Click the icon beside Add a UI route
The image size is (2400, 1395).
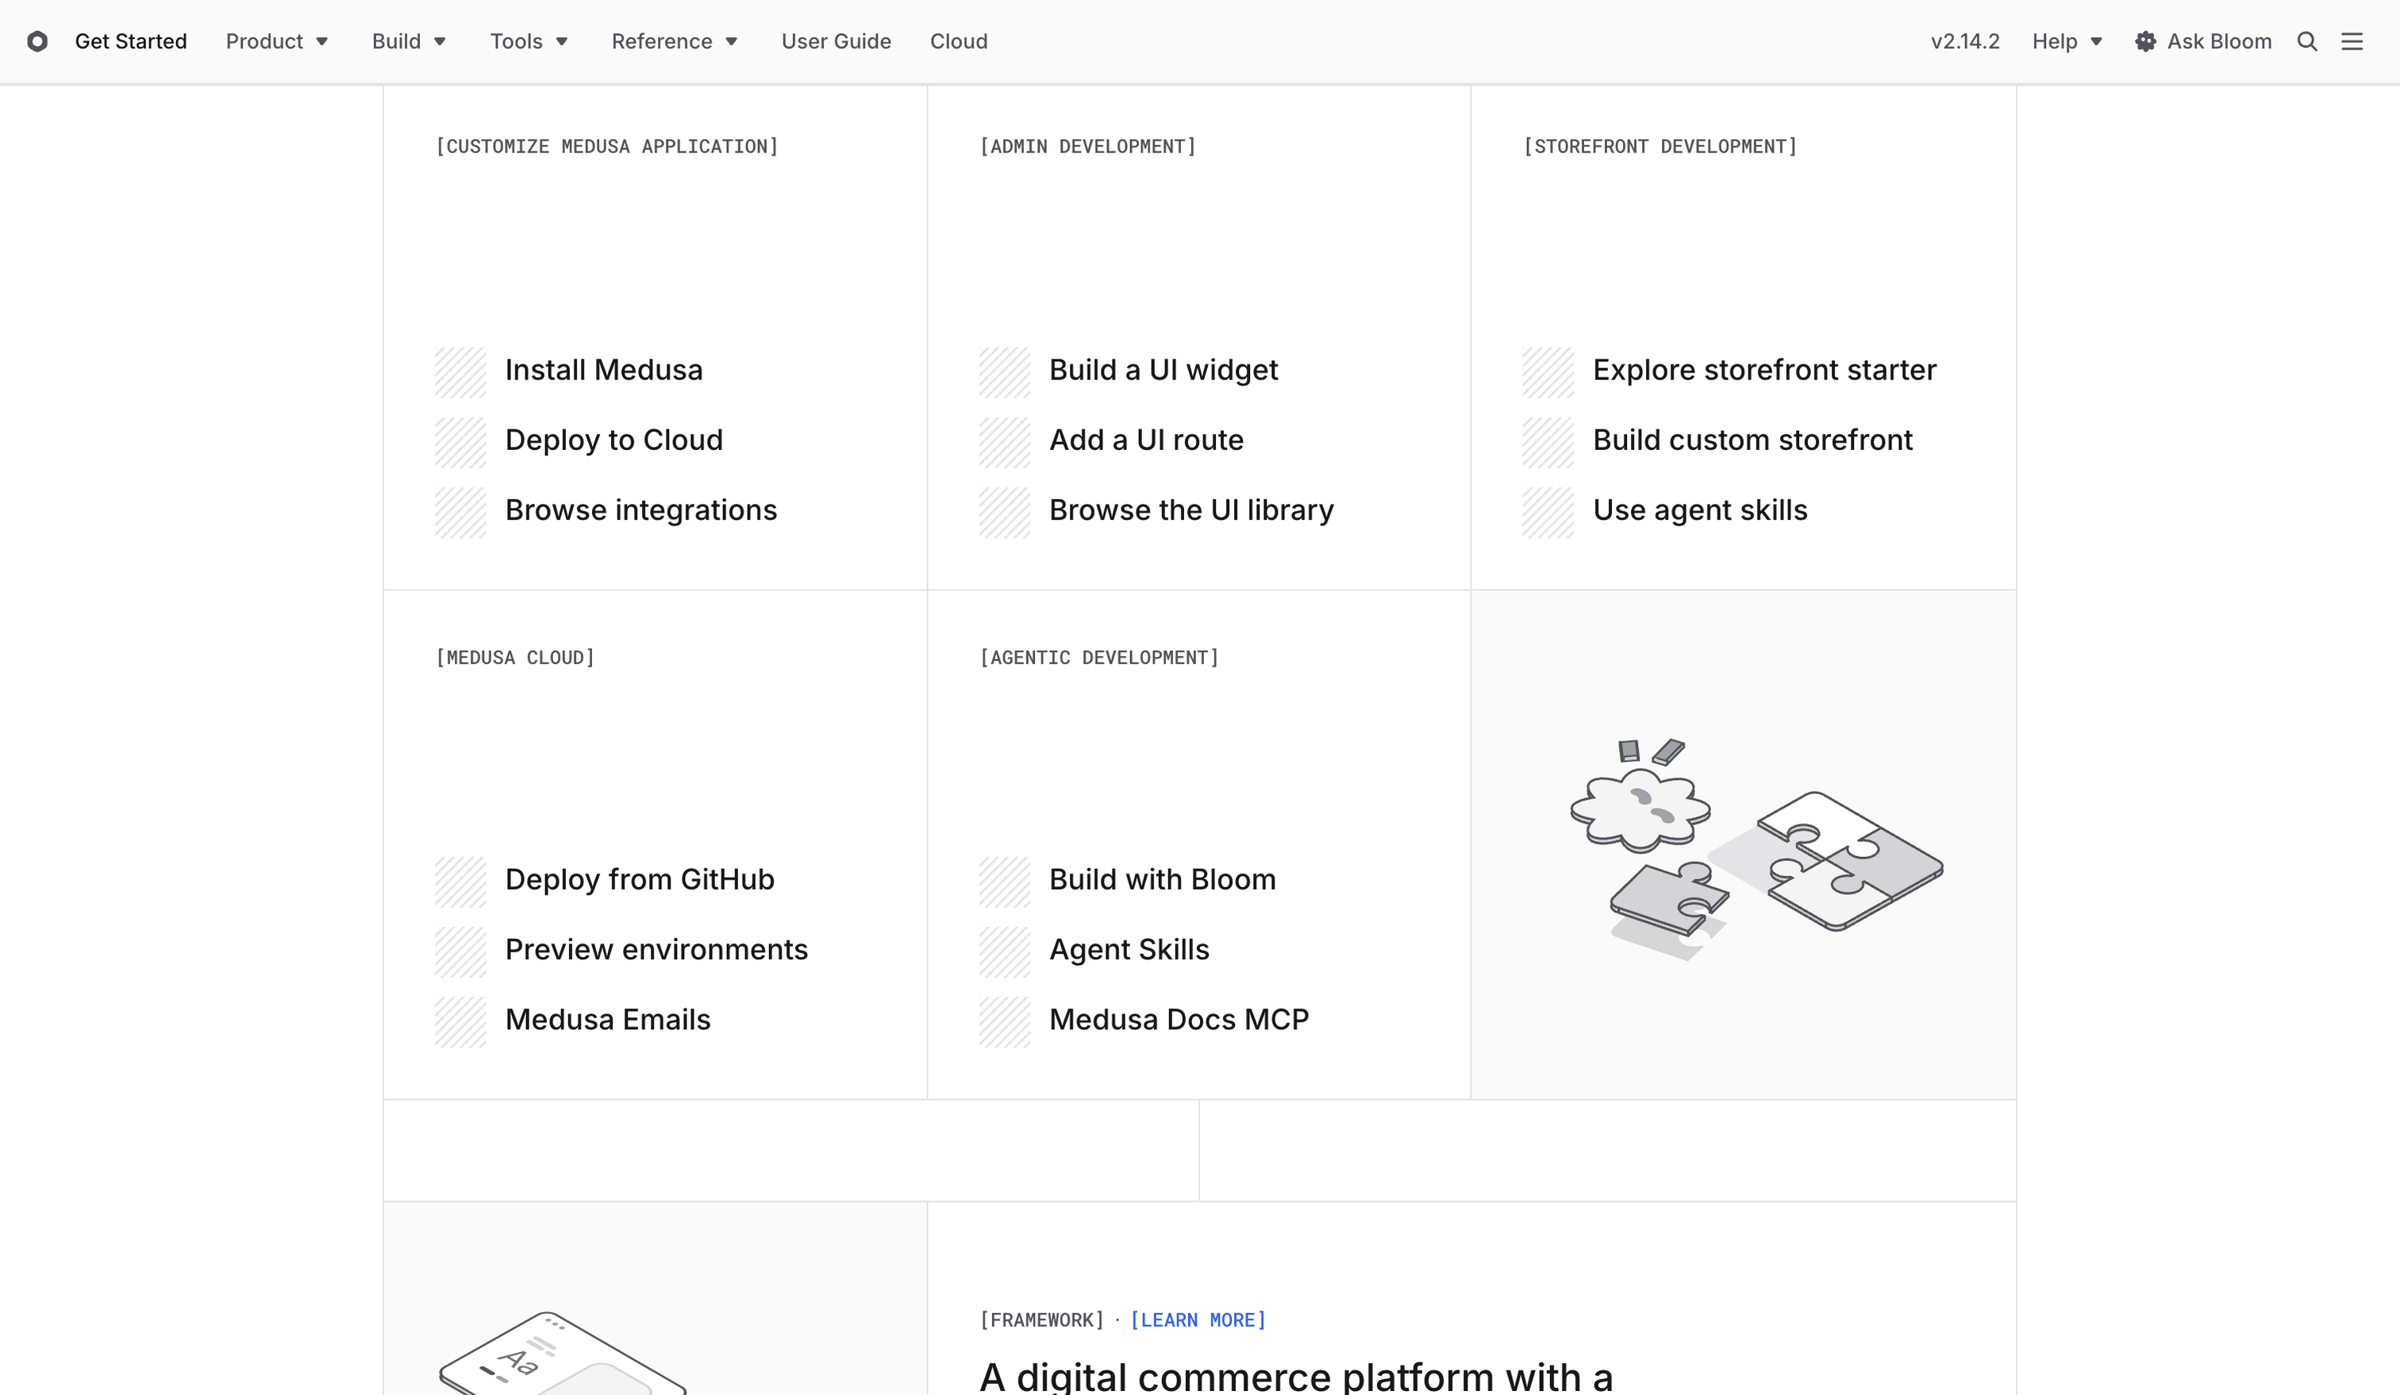pyautogui.click(x=1004, y=442)
